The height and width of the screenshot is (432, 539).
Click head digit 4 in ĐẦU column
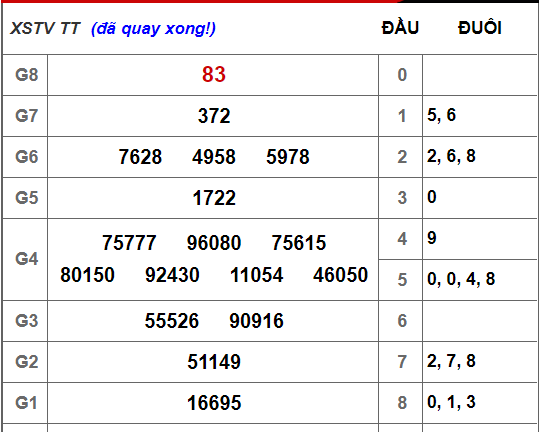pyautogui.click(x=402, y=239)
